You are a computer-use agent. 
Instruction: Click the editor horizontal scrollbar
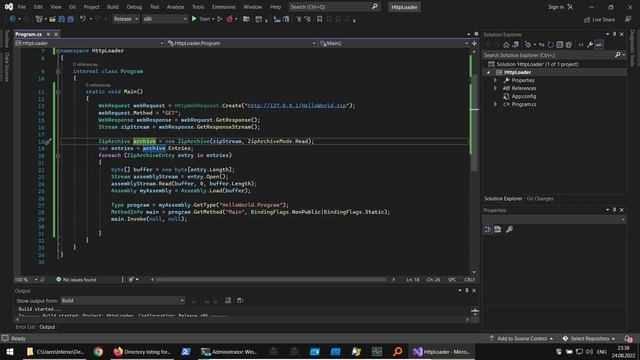[270, 280]
